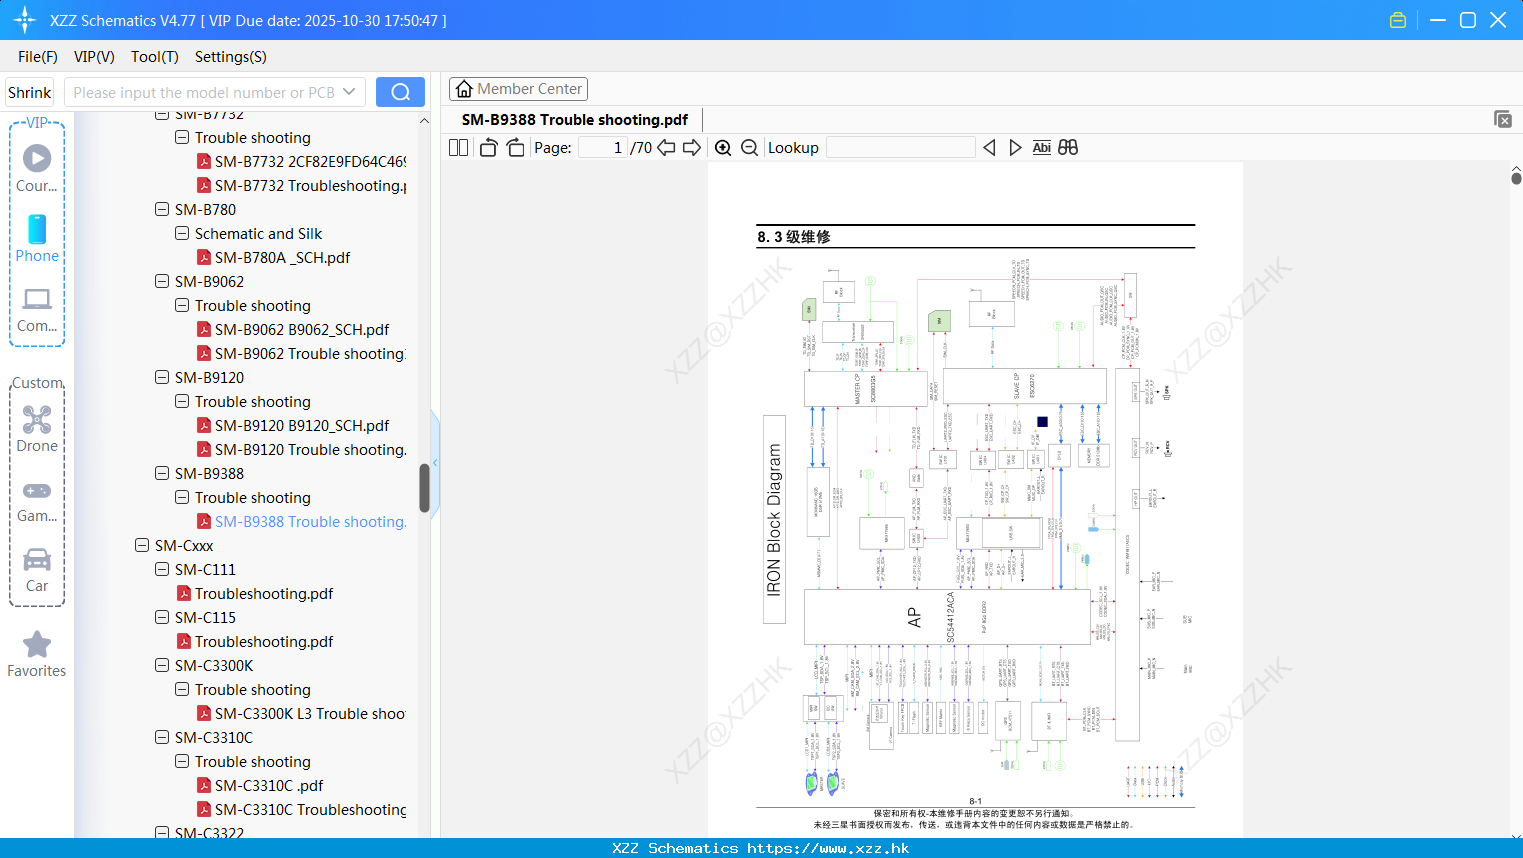Viewport: 1523px width, 858px height.
Task: Open SM-B7732 Troubleshooting pdf file
Action: (x=301, y=185)
